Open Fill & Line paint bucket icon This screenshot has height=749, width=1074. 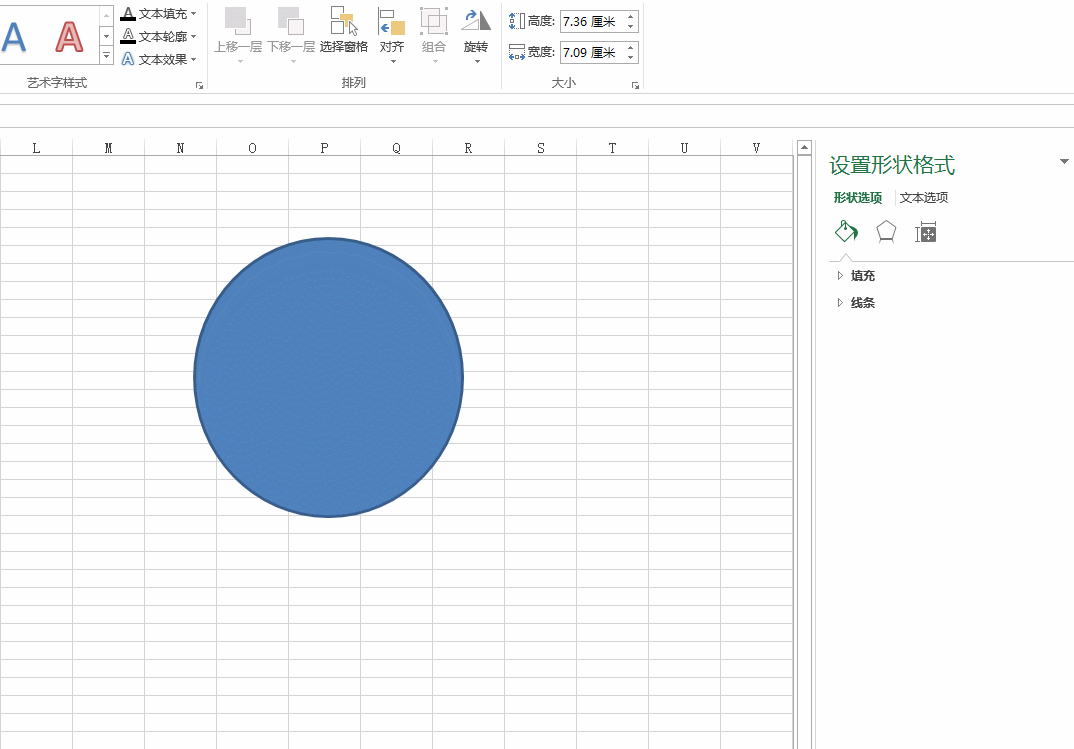coord(846,232)
